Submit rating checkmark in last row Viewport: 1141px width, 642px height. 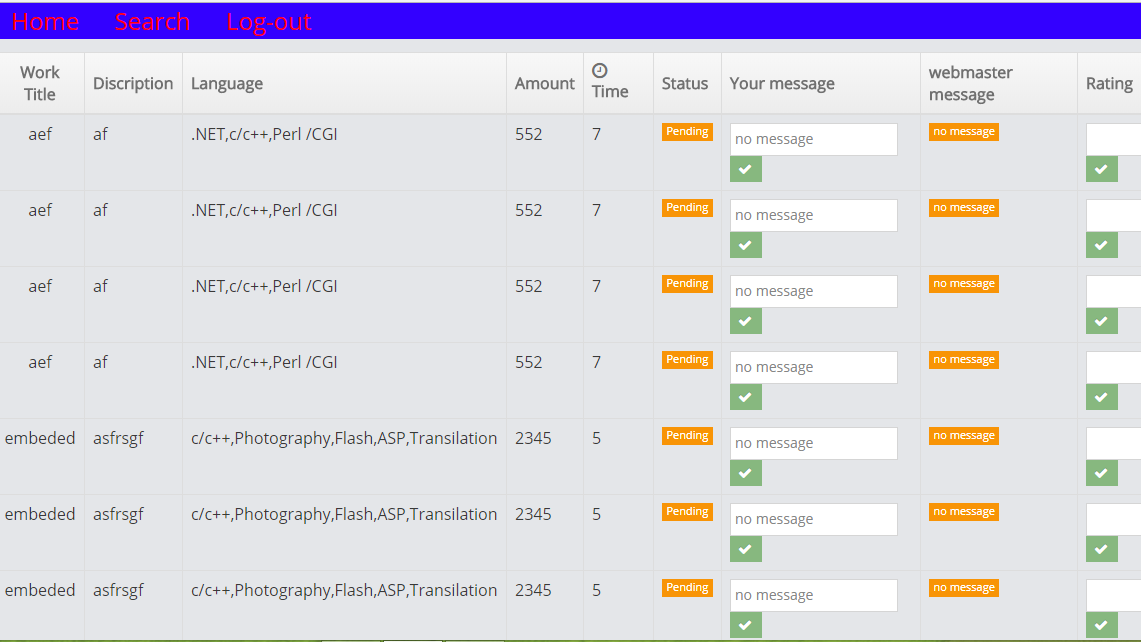1101,626
